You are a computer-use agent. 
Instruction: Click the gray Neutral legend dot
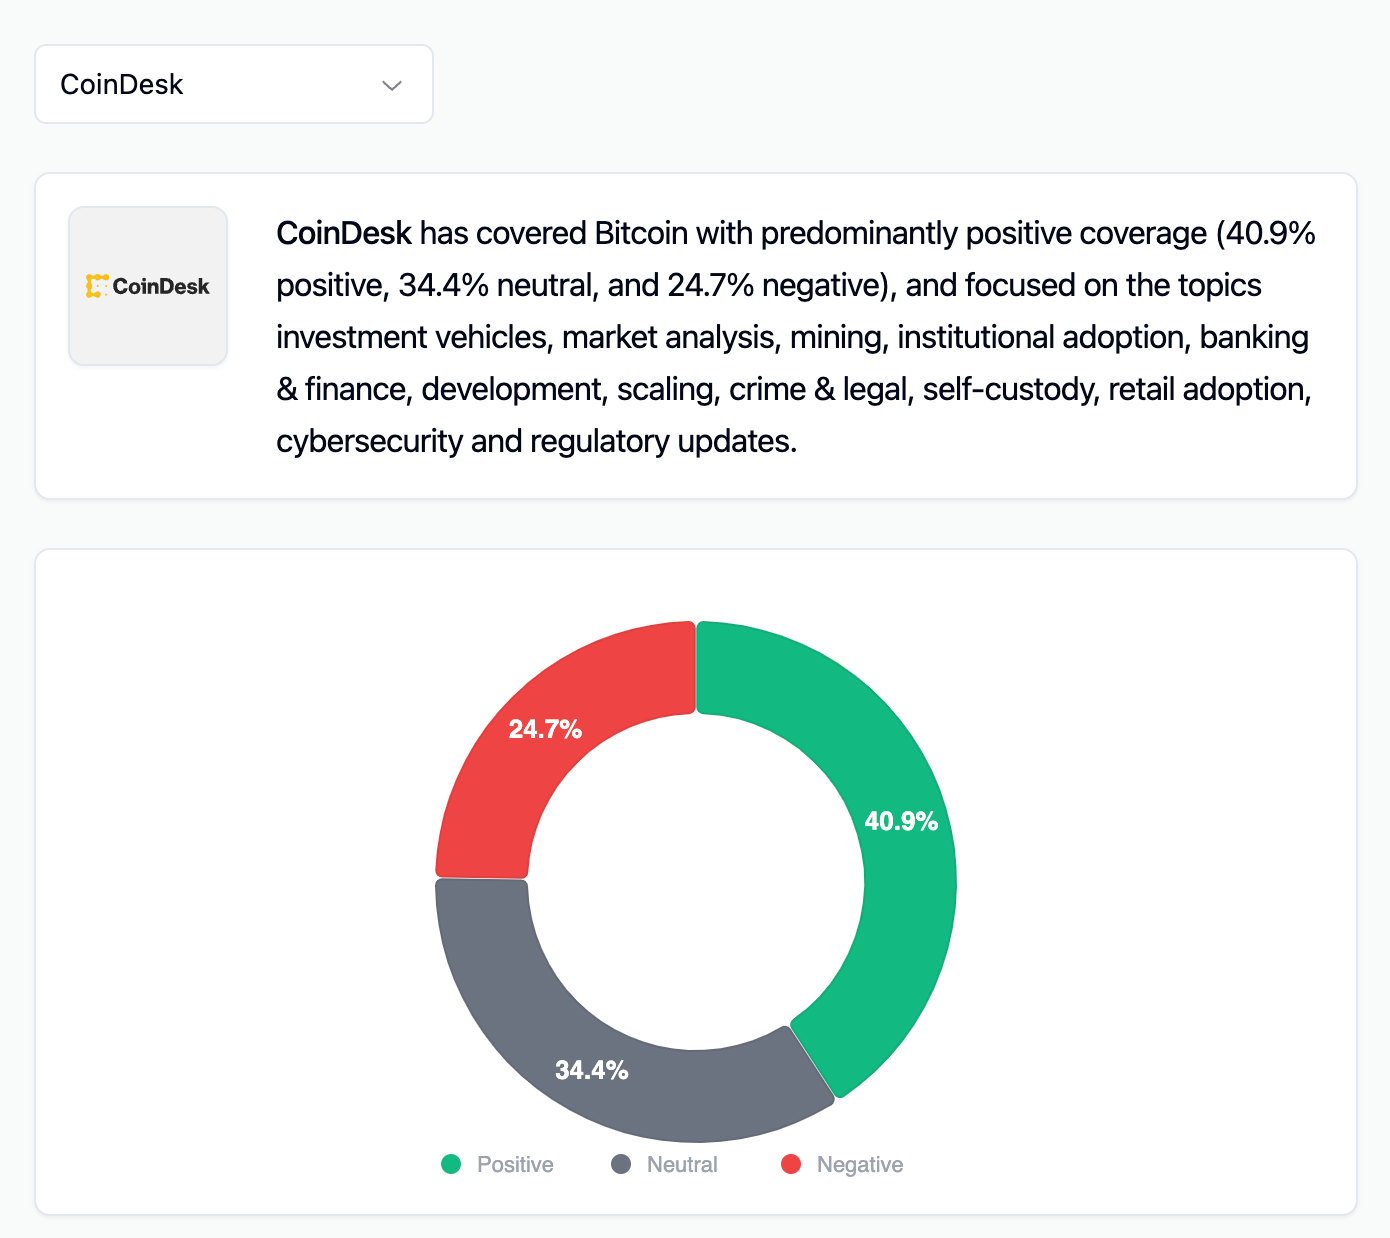(621, 1164)
